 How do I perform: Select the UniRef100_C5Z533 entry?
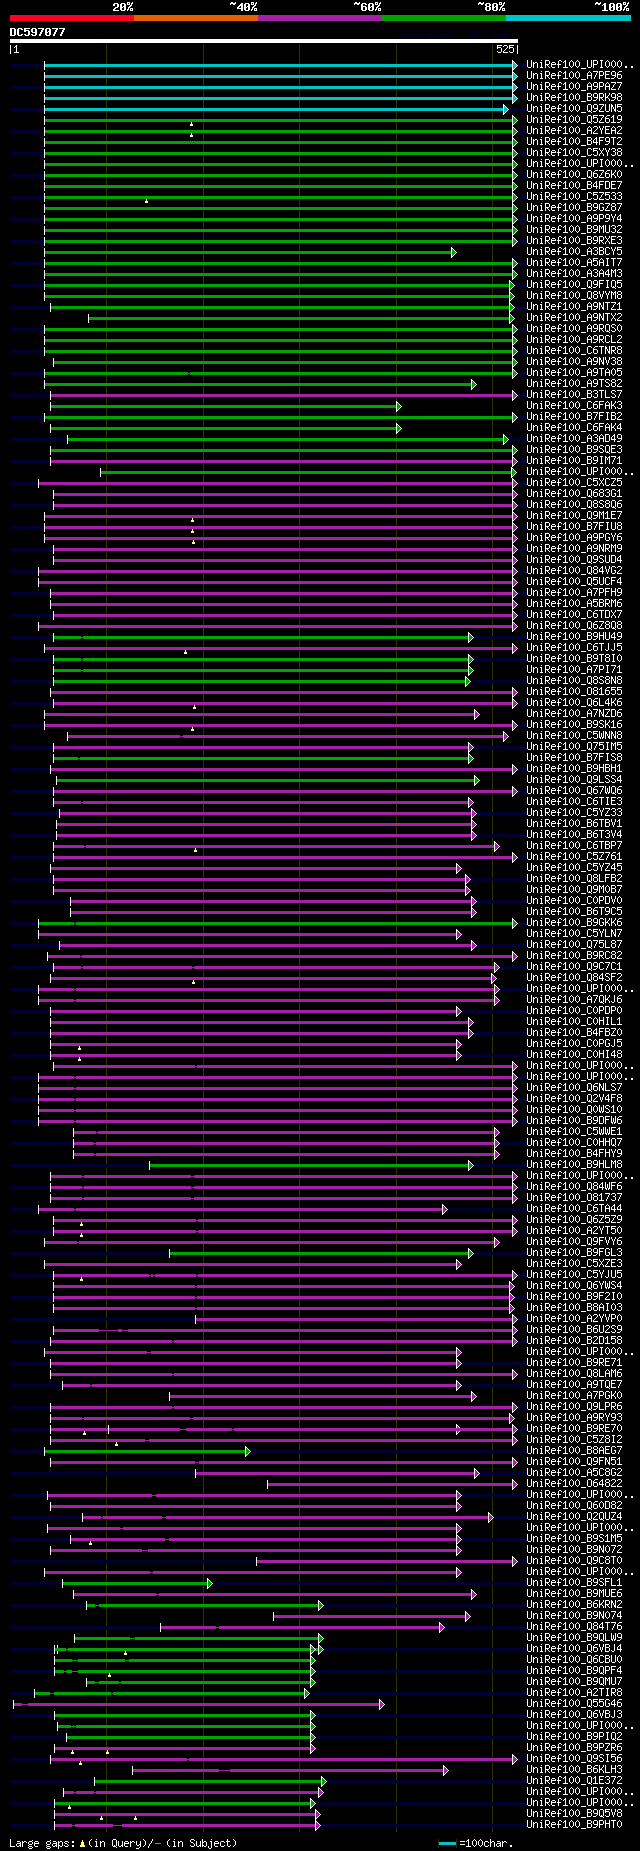(574, 197)
